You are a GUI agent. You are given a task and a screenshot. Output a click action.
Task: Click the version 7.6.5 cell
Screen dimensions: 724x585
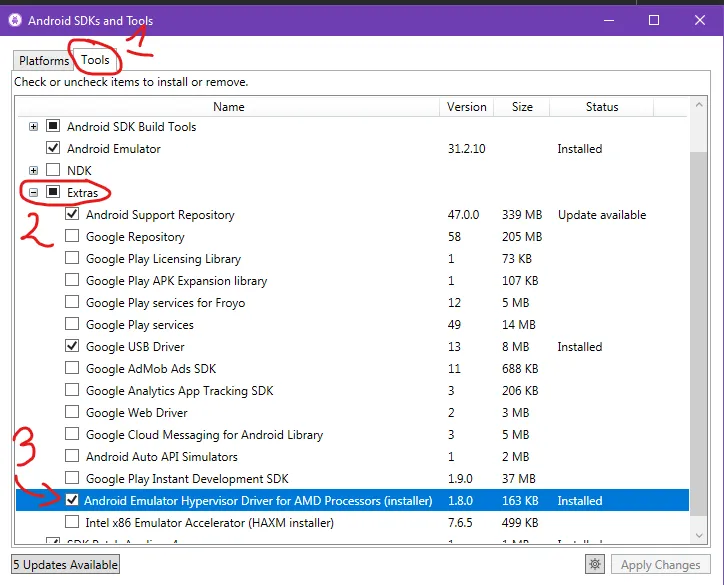[x=460, y=523]
